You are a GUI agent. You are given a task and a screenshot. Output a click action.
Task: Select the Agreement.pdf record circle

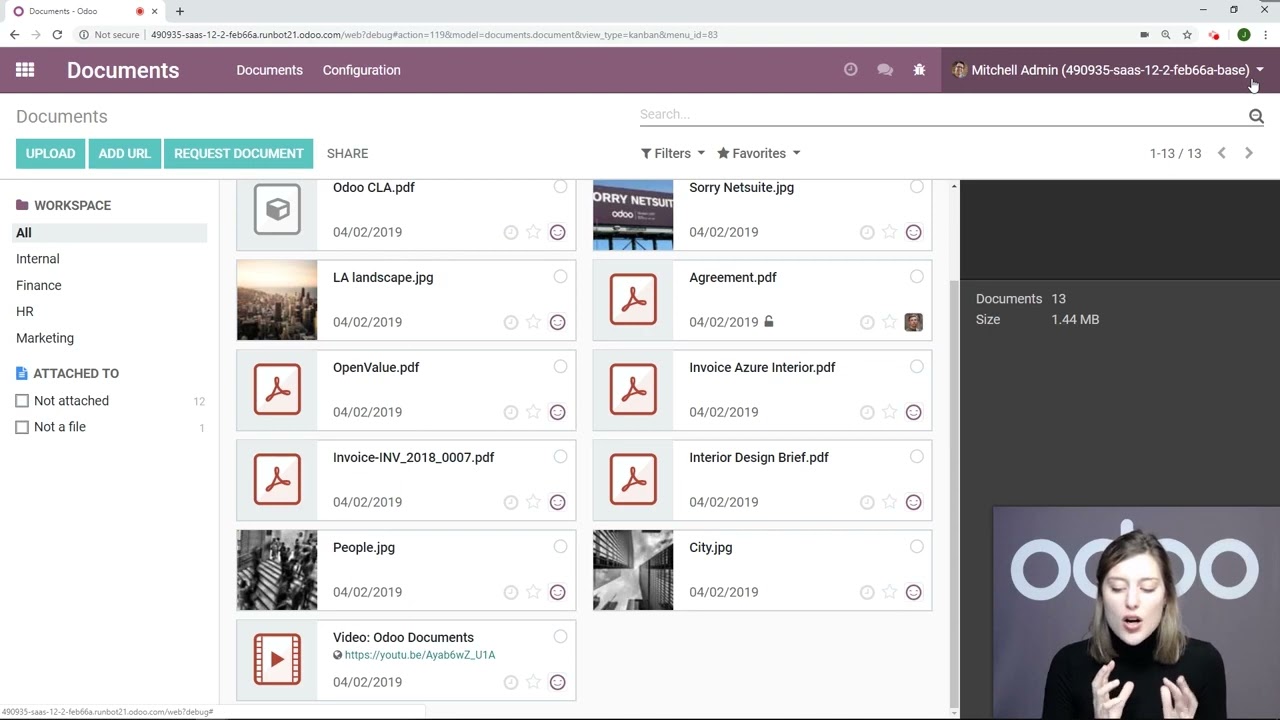tap(916, 277)
